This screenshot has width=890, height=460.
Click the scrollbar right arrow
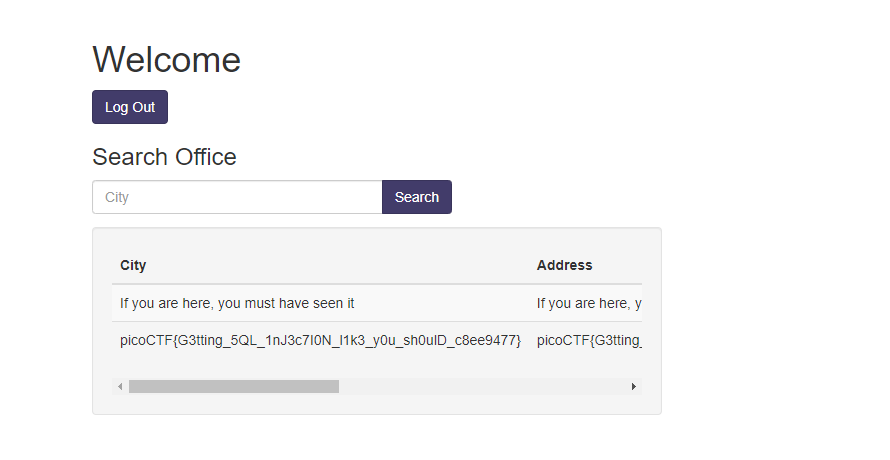633,386
